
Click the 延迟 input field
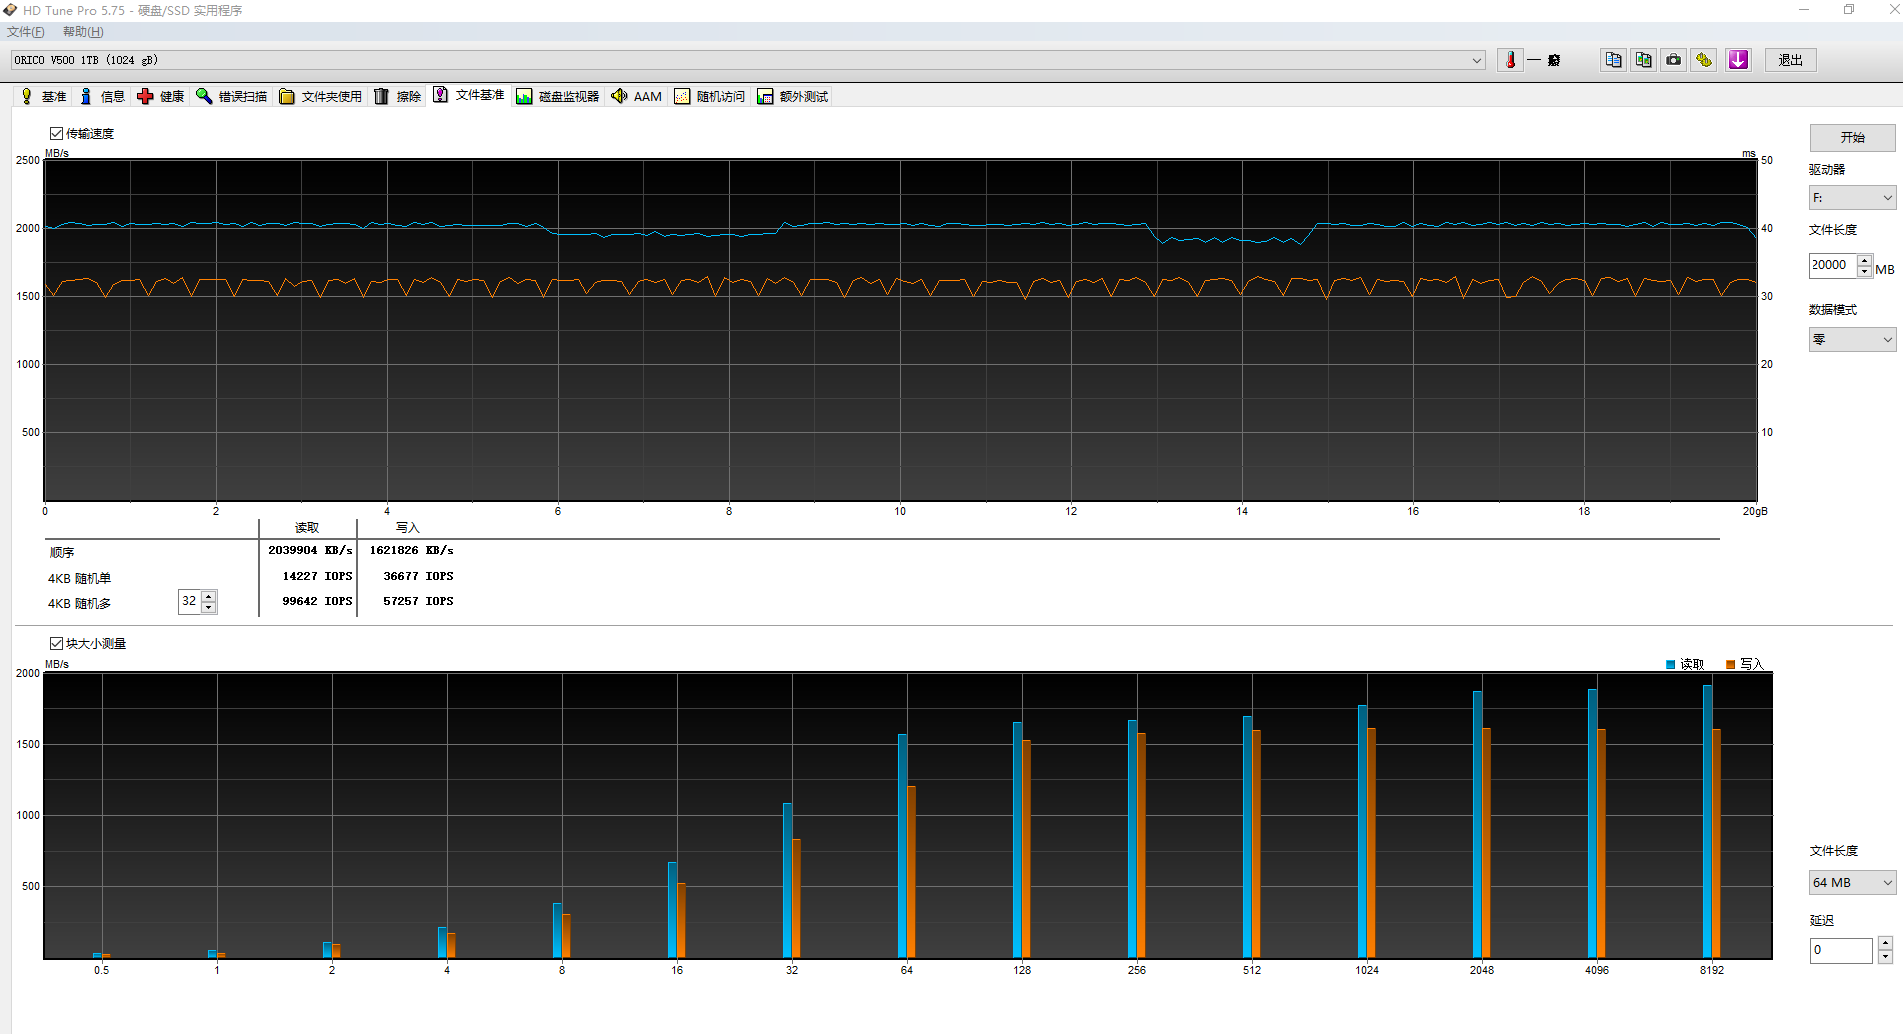point(1841,950)
